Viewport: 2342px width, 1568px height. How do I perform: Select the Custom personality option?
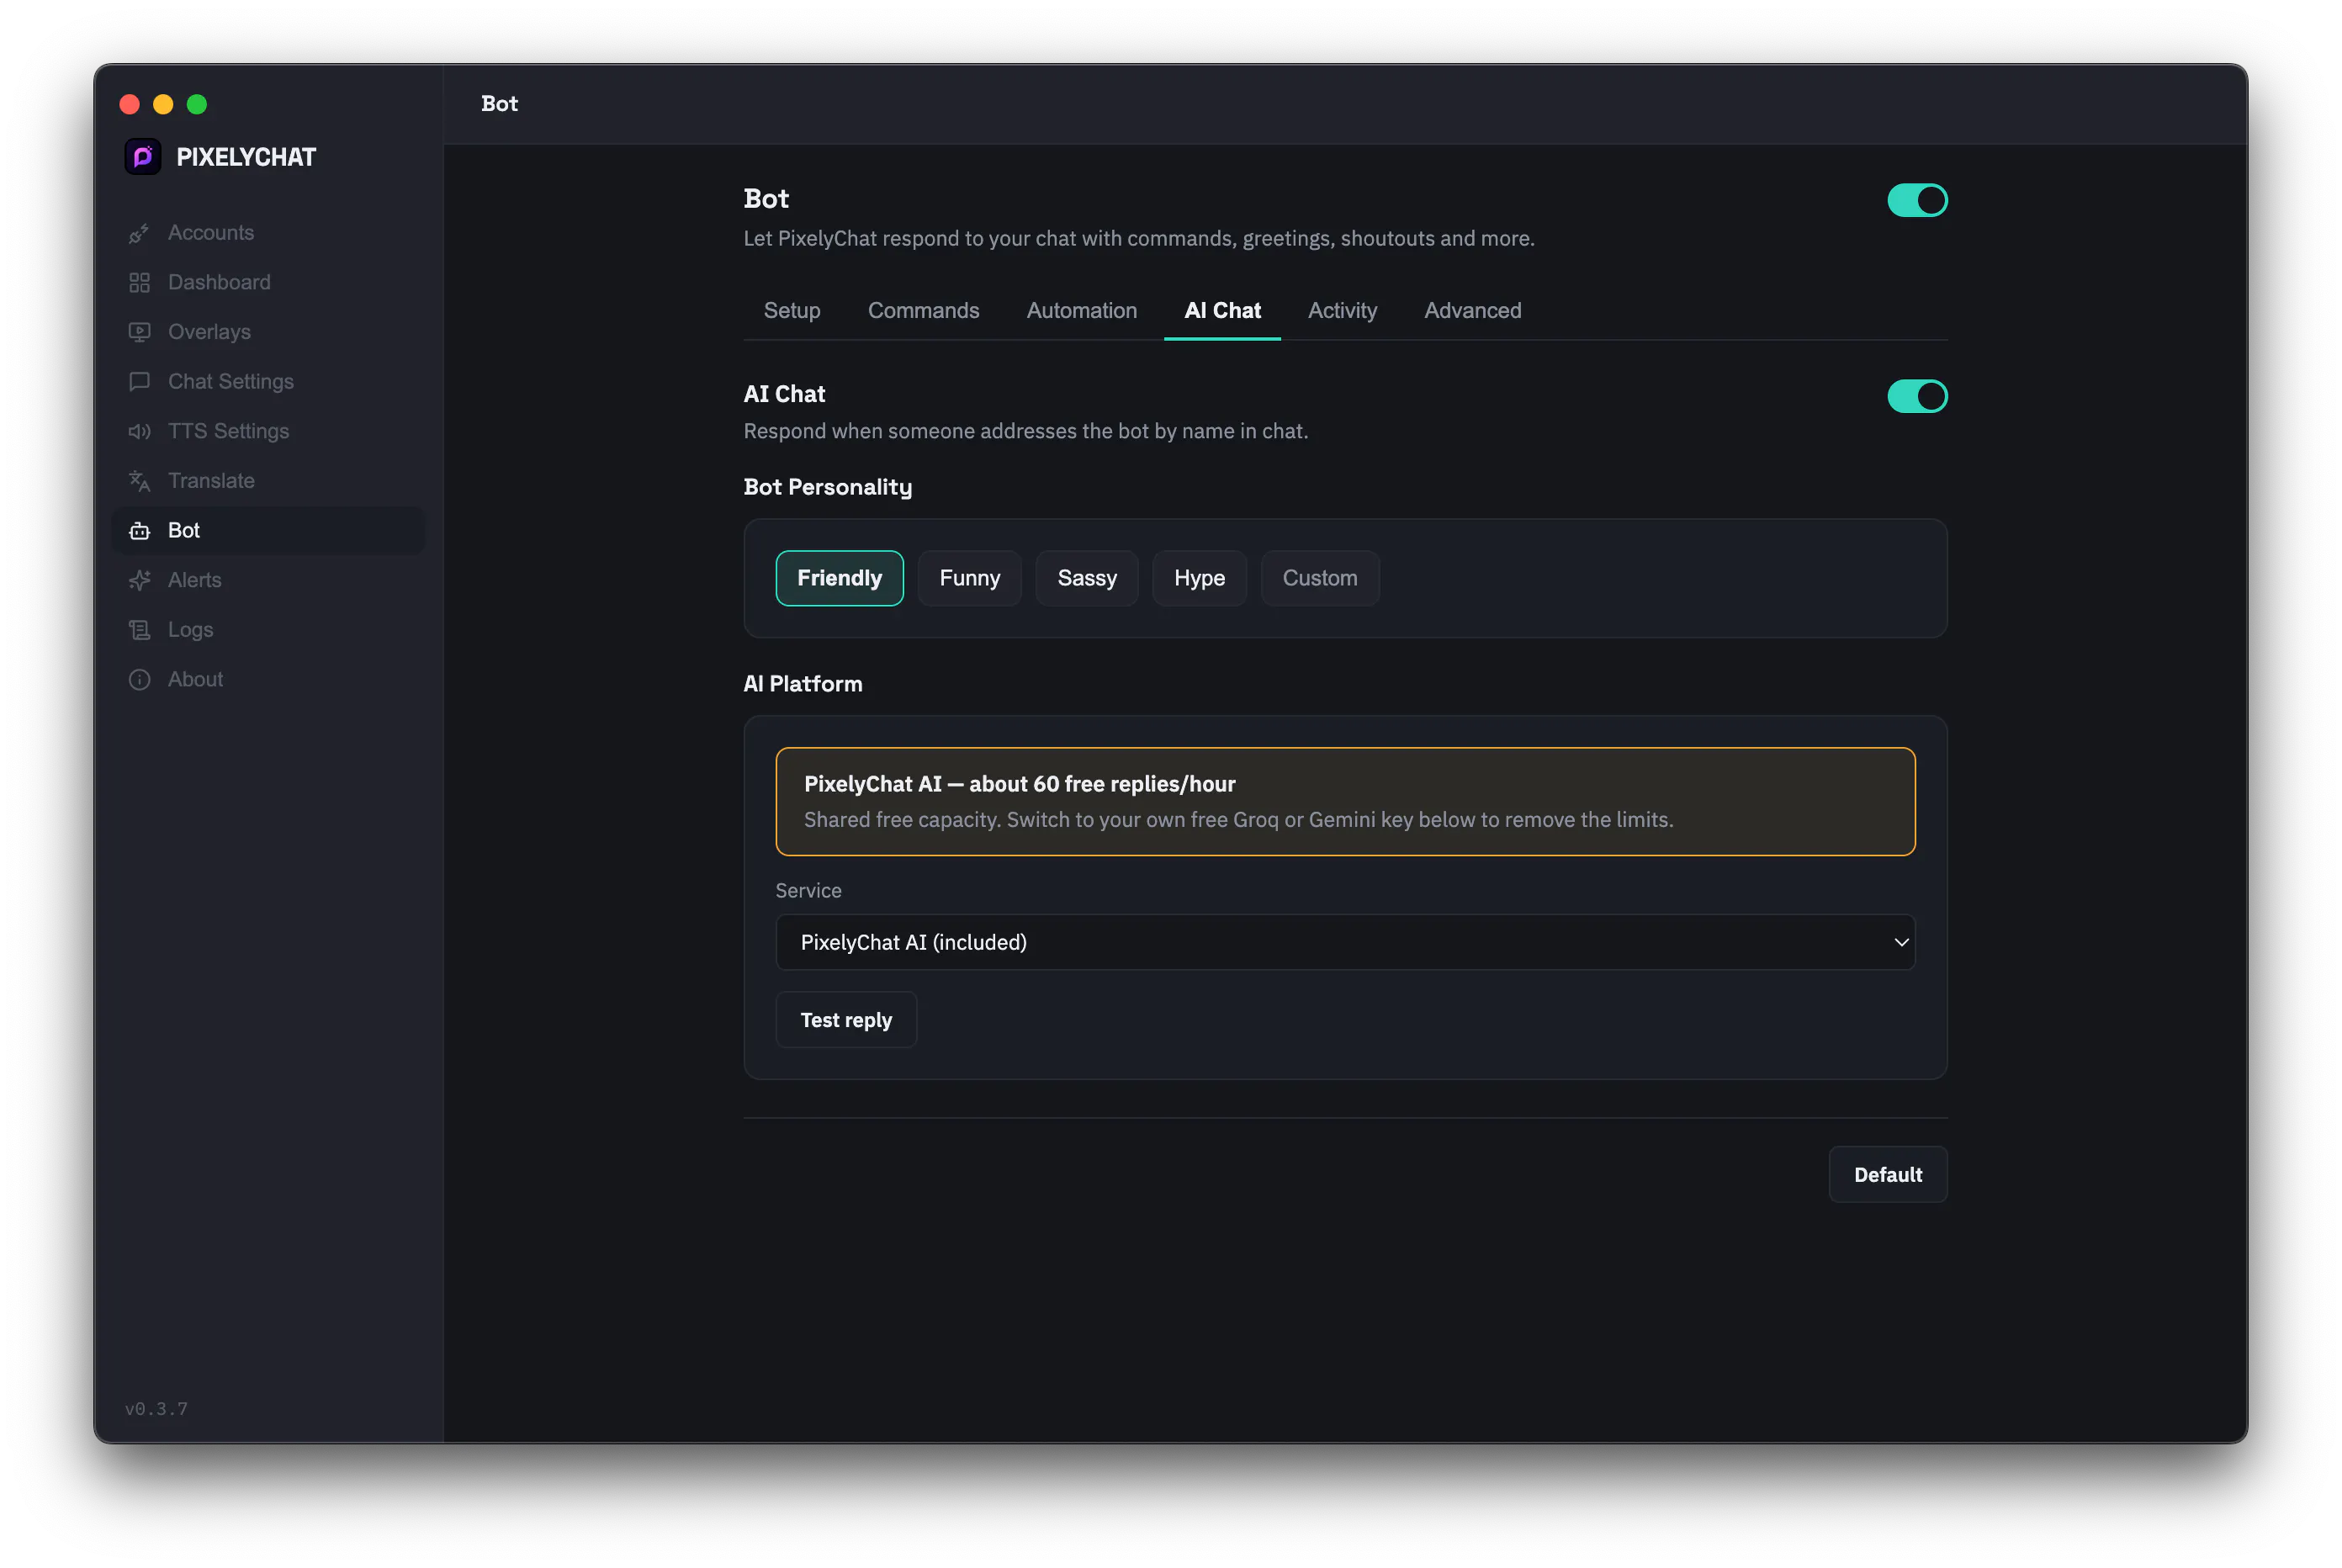[1320, 578]
